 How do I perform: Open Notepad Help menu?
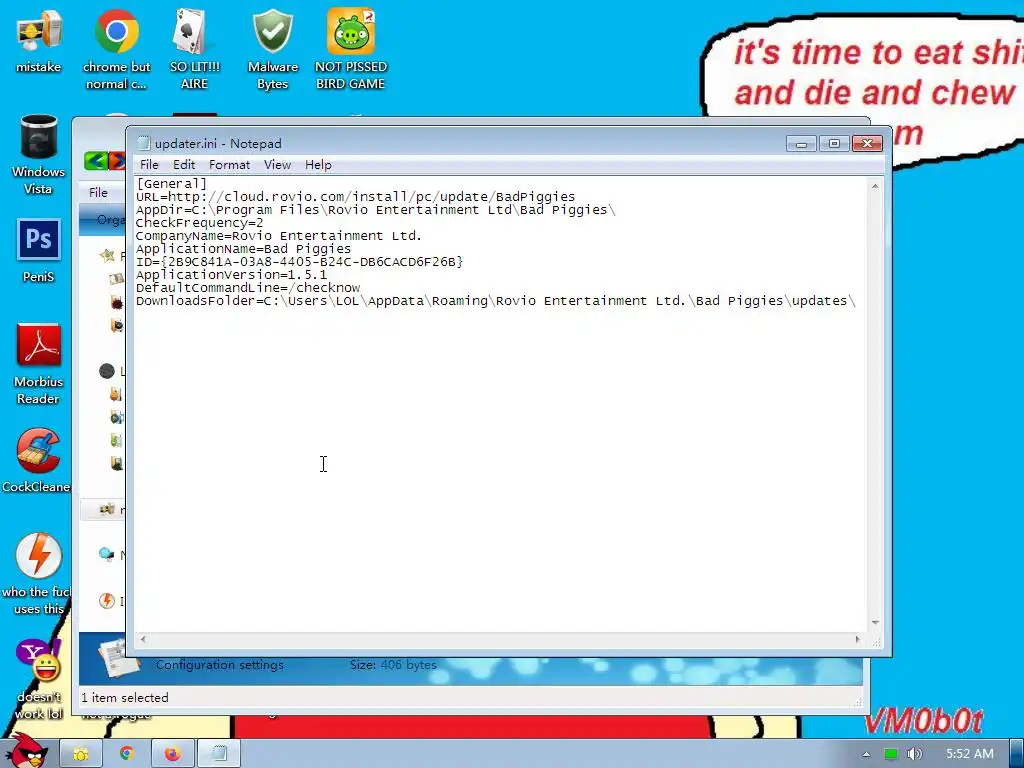click(x=318, y=165)
